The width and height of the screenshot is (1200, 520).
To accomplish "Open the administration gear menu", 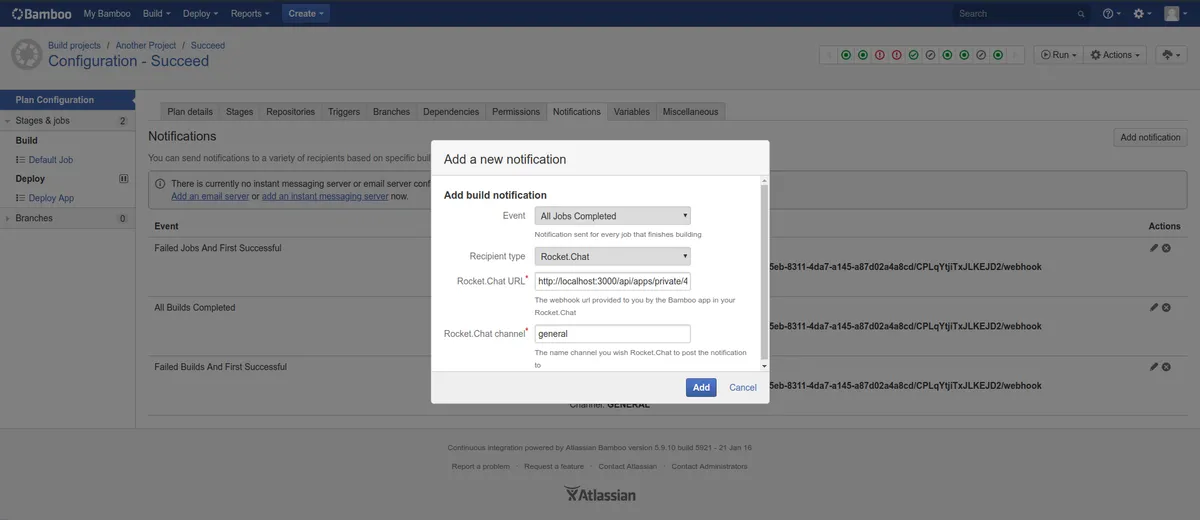I will tap(1142, 14).
